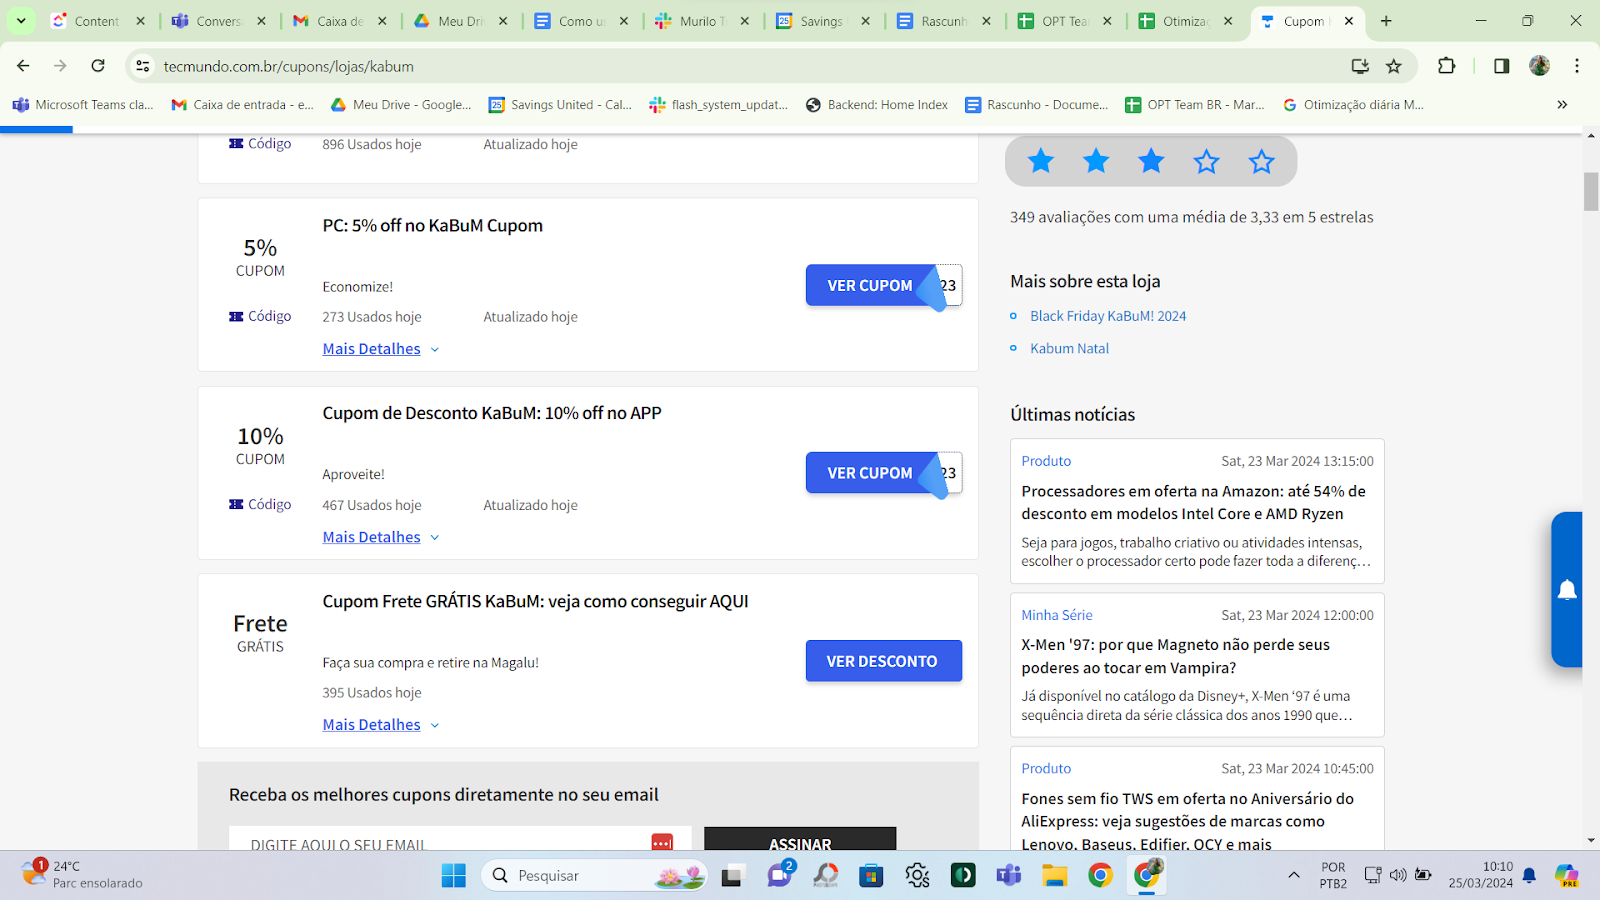This screenshot has width=1600, height=900.
Task: Open Savings United calendar bookmark
Action: click(560, 104)
